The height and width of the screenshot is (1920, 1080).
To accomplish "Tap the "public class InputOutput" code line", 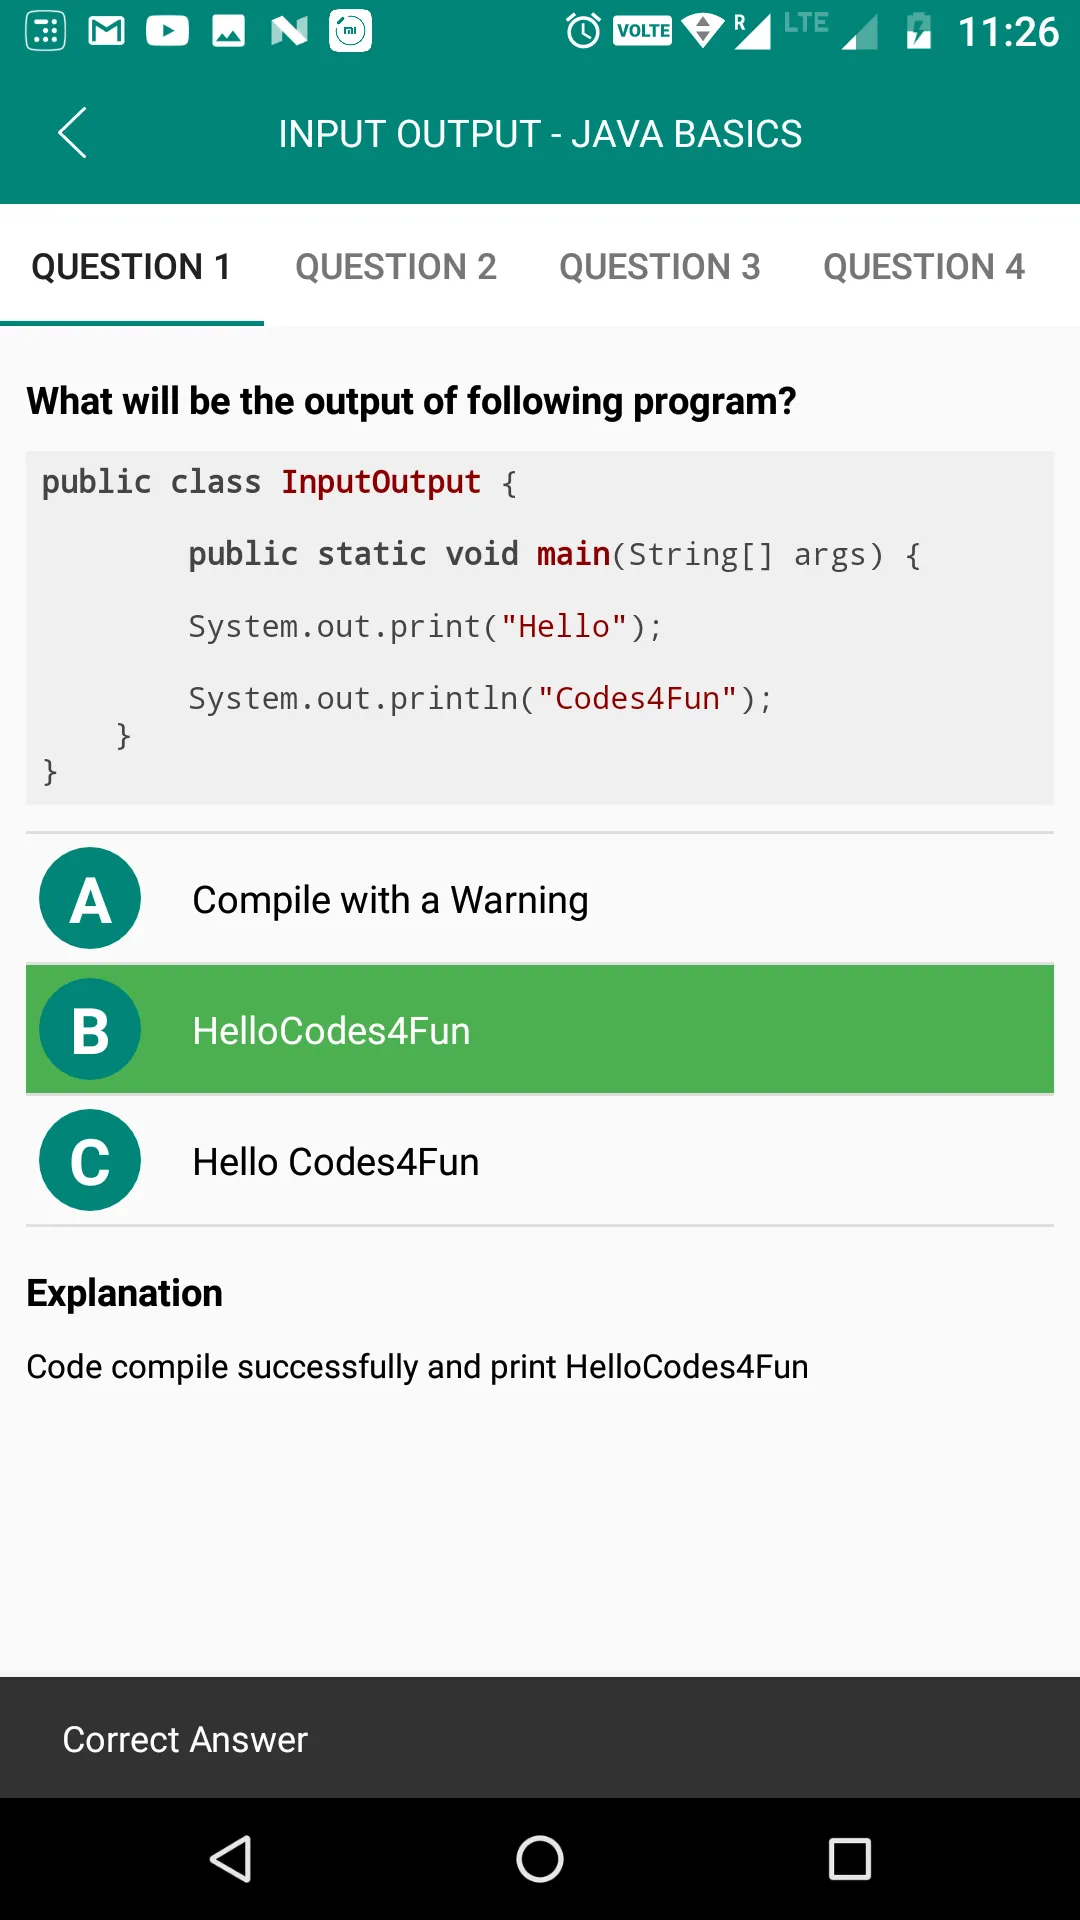I will (x=279, y=482).
